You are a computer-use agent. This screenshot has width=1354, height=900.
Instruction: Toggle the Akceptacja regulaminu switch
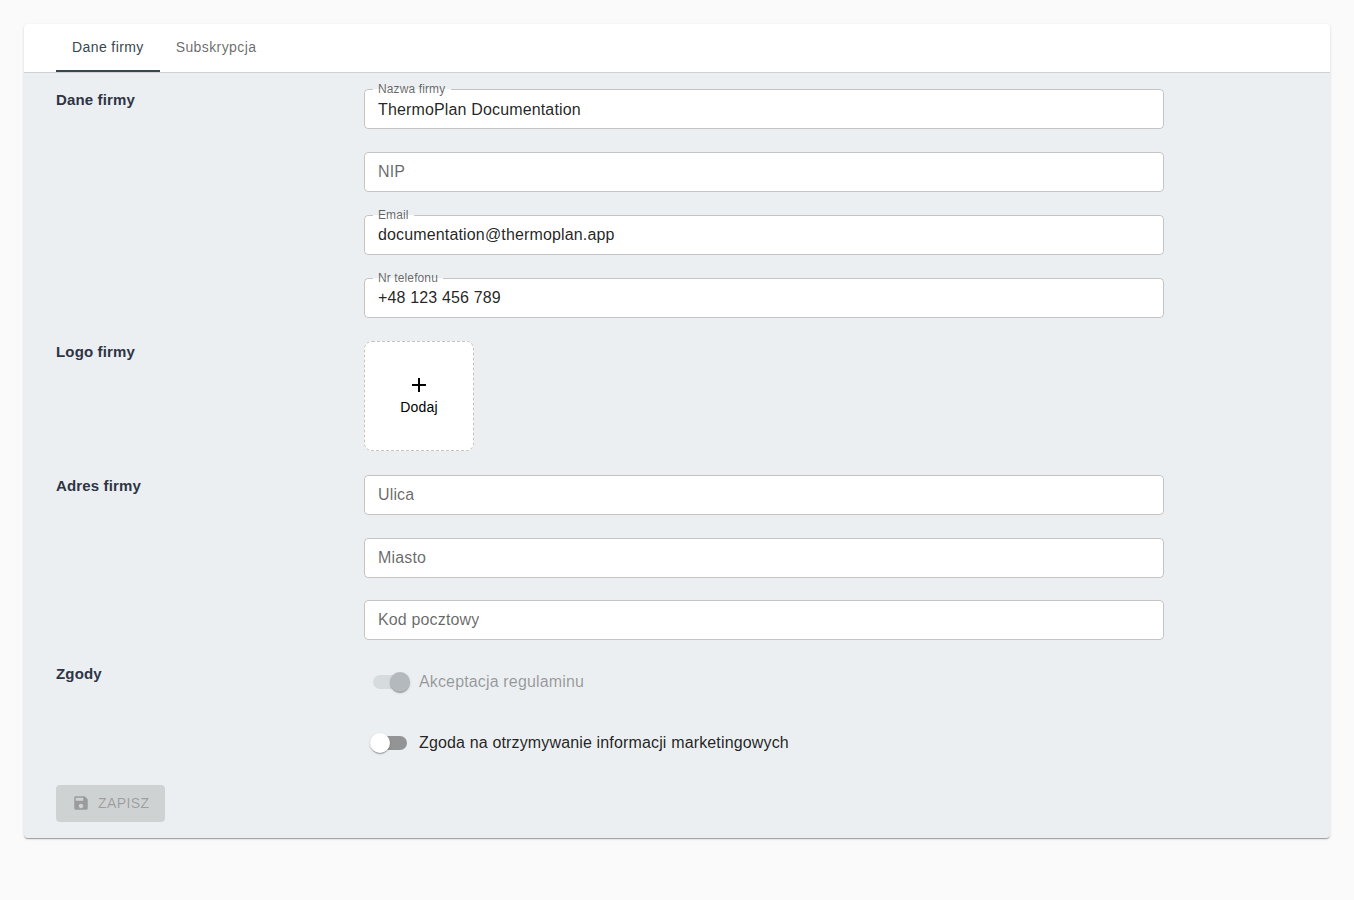click(x=391, y=682)
